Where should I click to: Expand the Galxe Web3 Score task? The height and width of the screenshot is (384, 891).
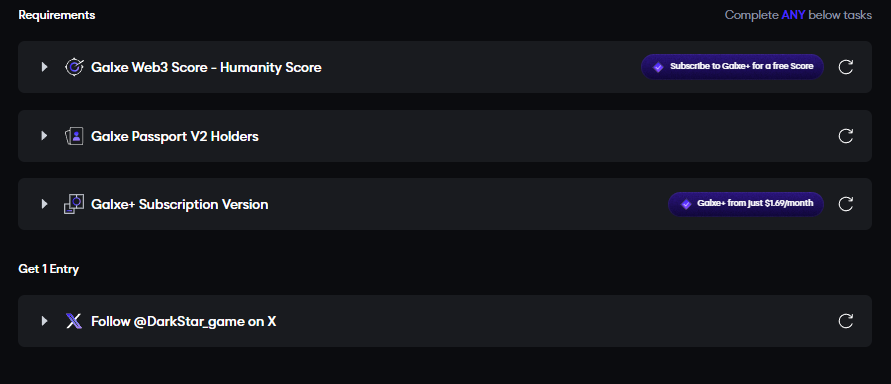(44, 67)
